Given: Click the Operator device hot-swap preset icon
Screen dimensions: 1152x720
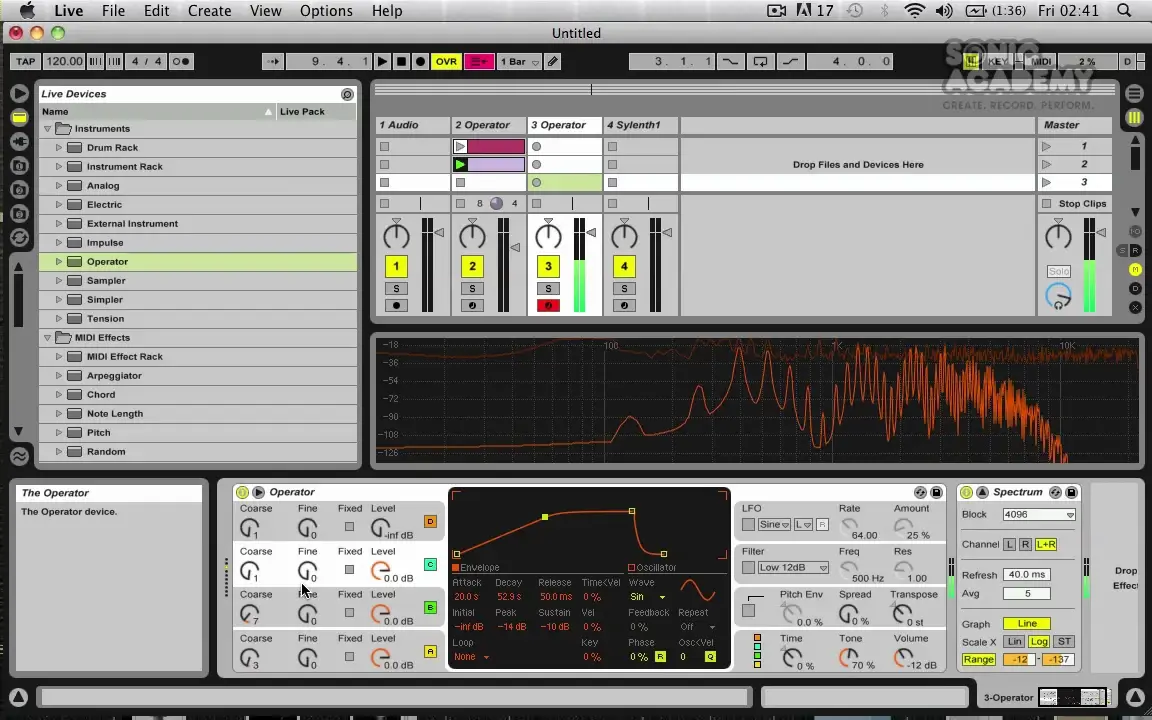Looking at the screenshot, I should coord(920,492).
